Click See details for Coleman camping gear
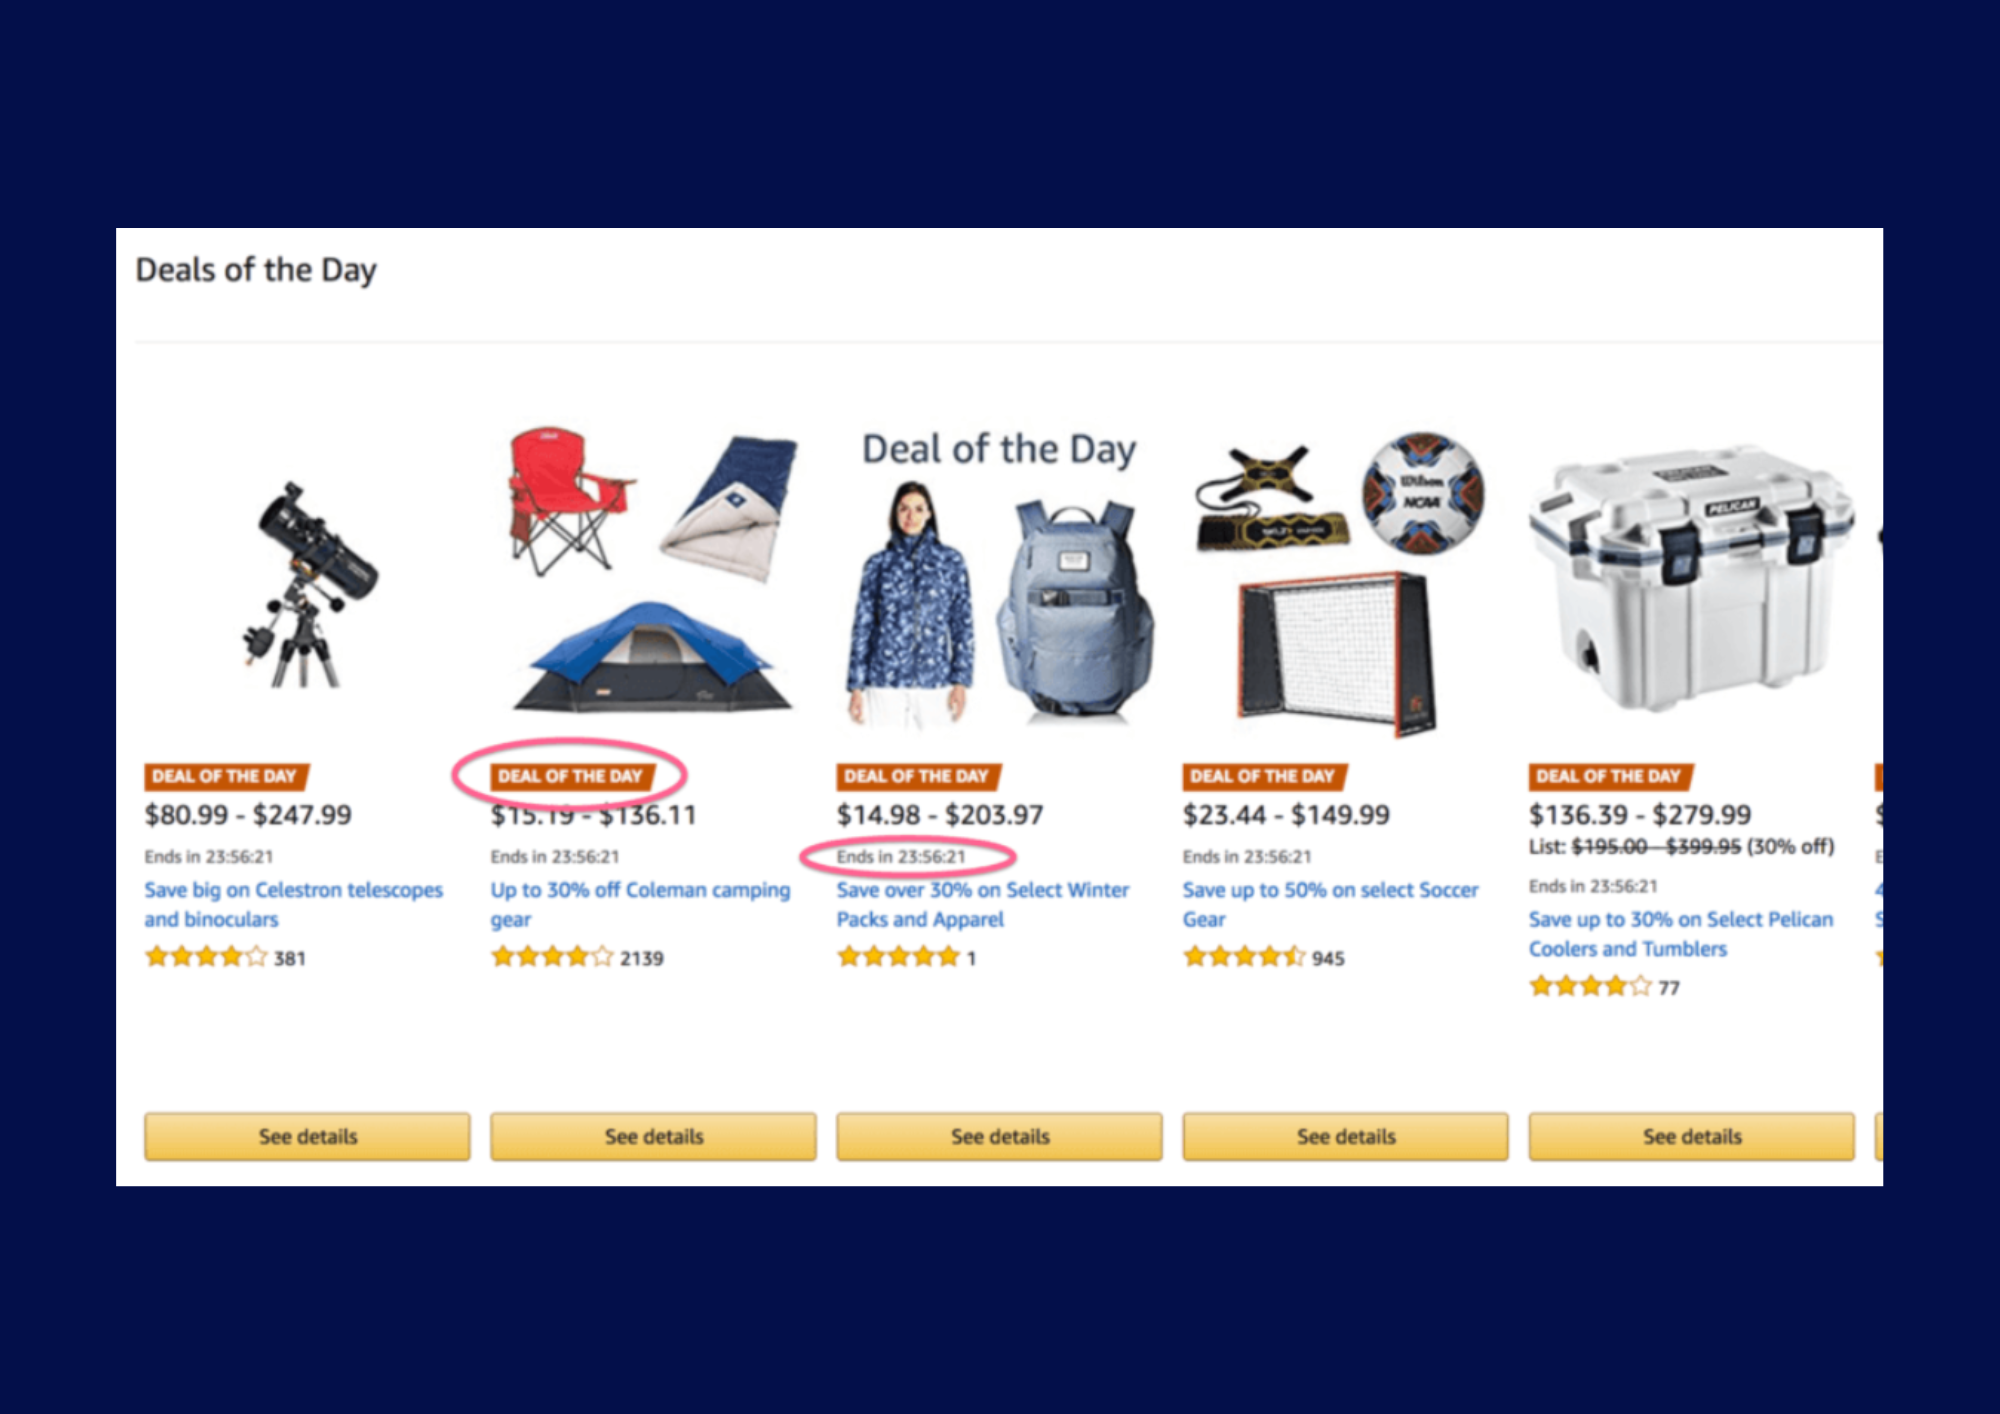 coord(653,1136)
